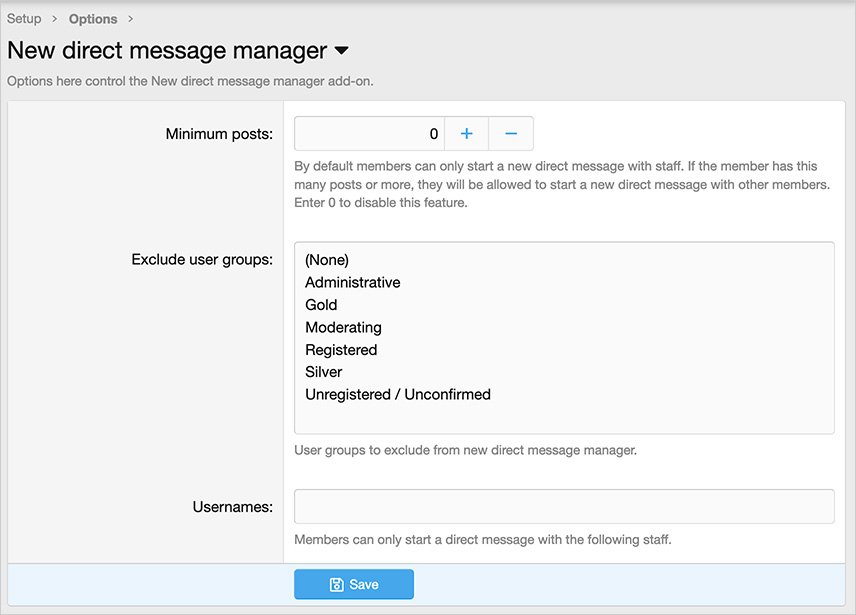Select the Registered user group
Screen dimensions: 856x615
[341, 350]
